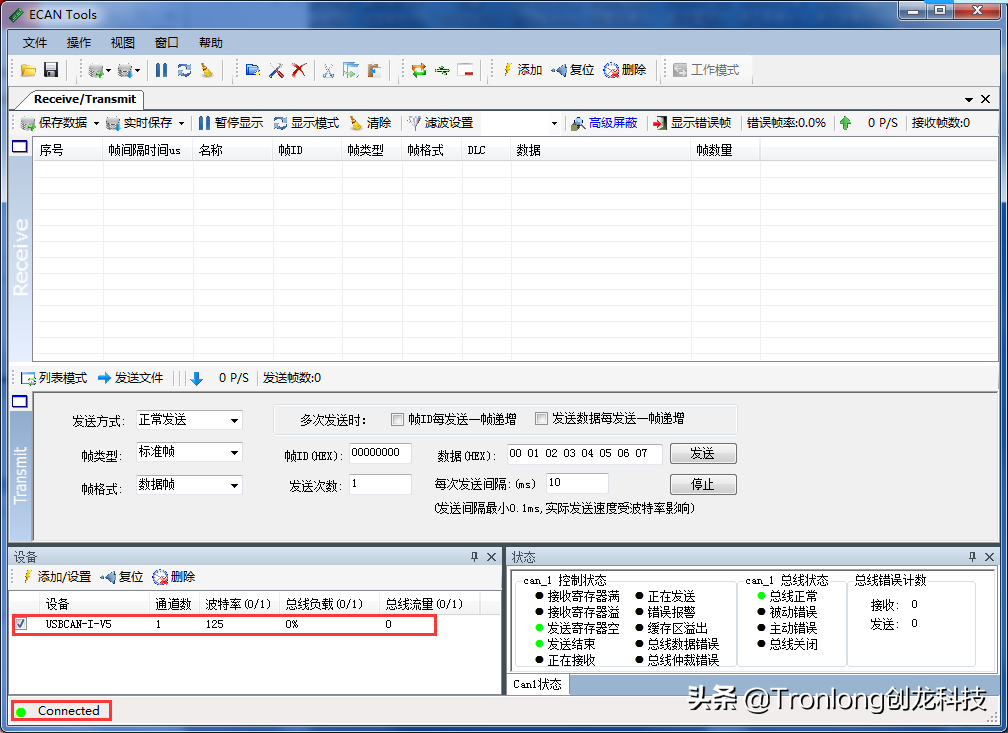
Task: Click the 发送 send button
Action: [x=703, y=453]
